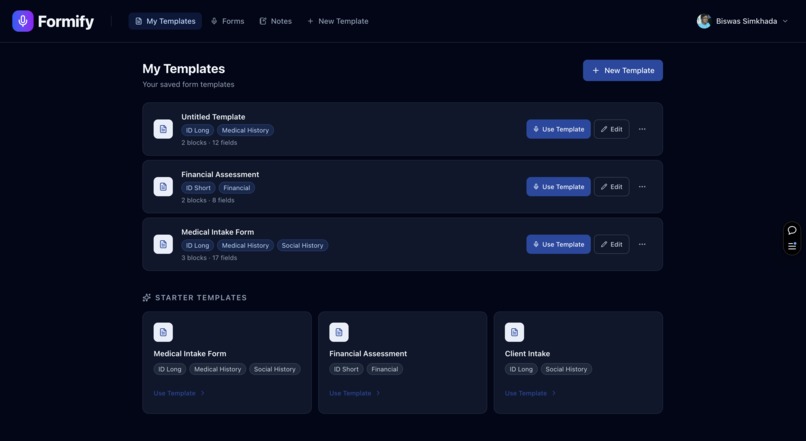
Task: Click Use Template link on Client Intake card
Action: coord(530,393)
